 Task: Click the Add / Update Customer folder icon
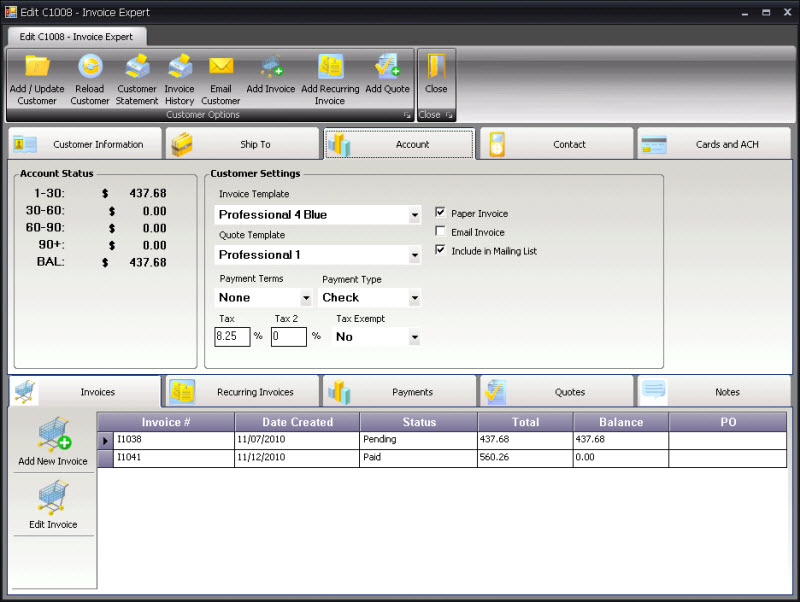coord(37,67)
